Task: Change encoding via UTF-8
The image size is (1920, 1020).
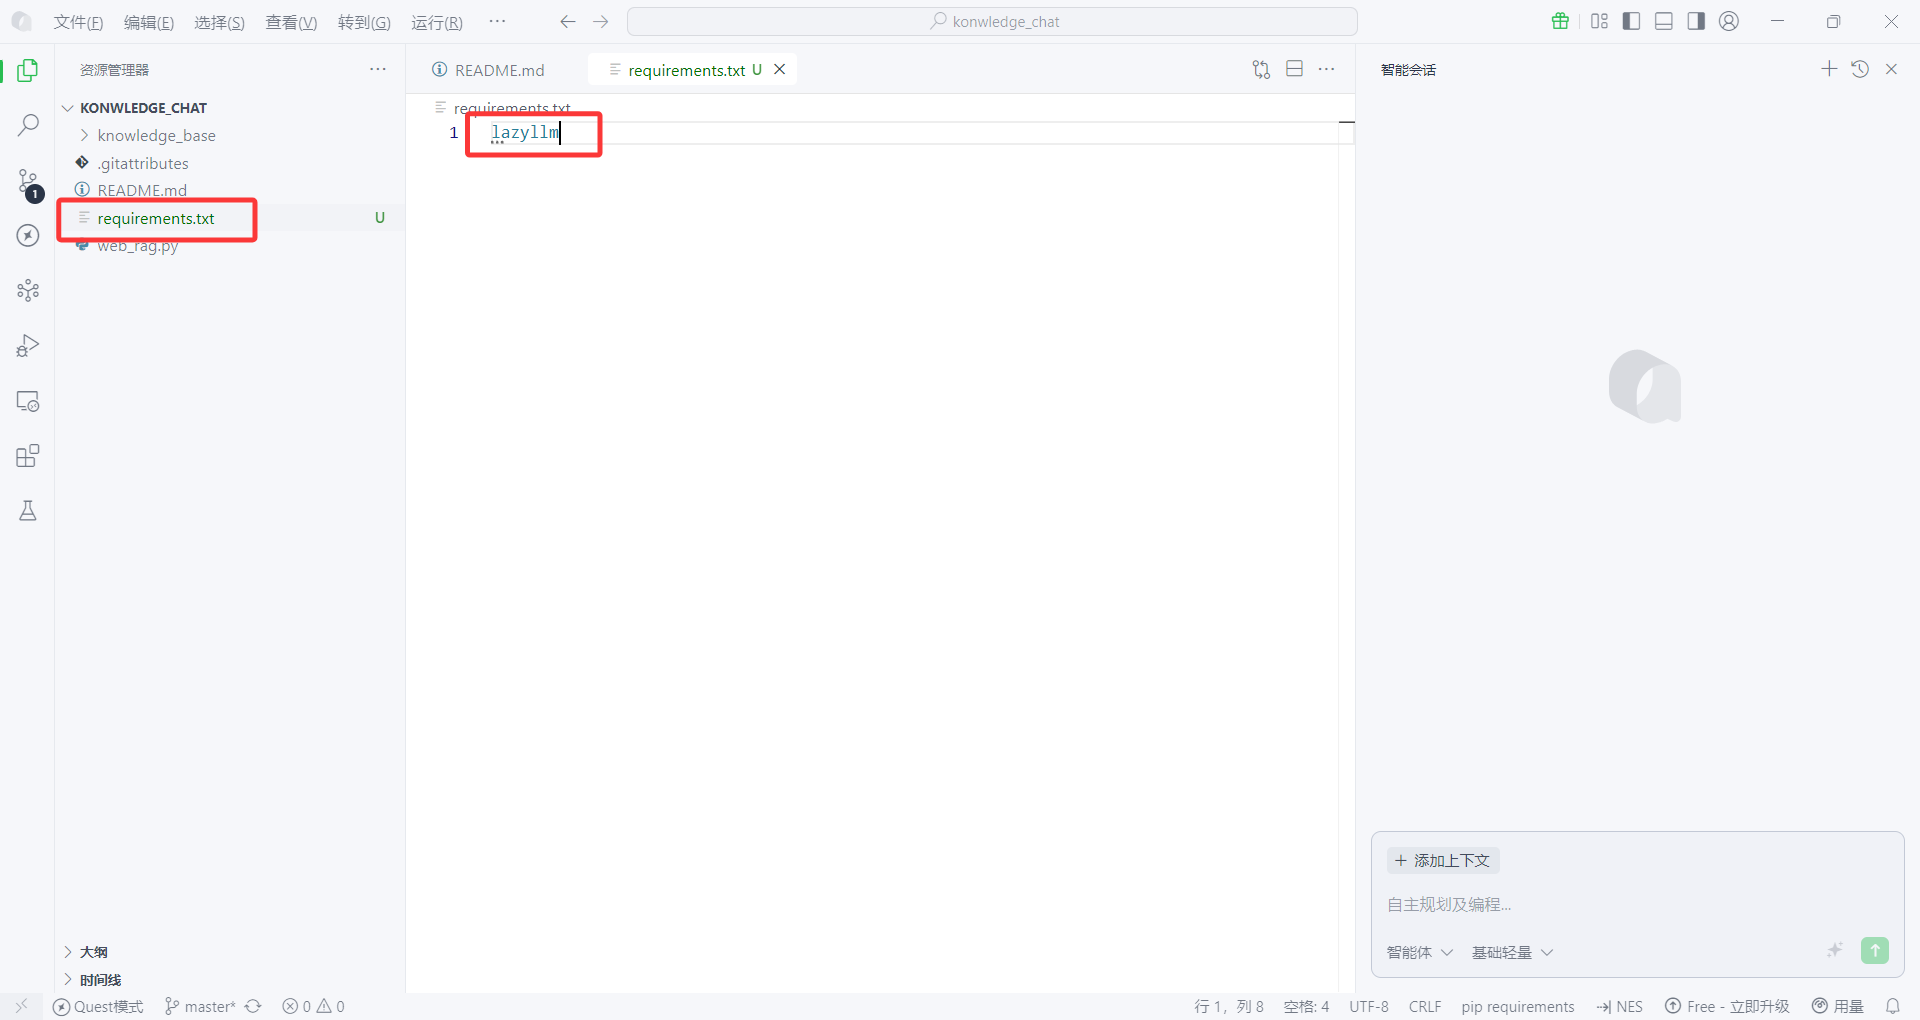Action: click(1369, 1006)
